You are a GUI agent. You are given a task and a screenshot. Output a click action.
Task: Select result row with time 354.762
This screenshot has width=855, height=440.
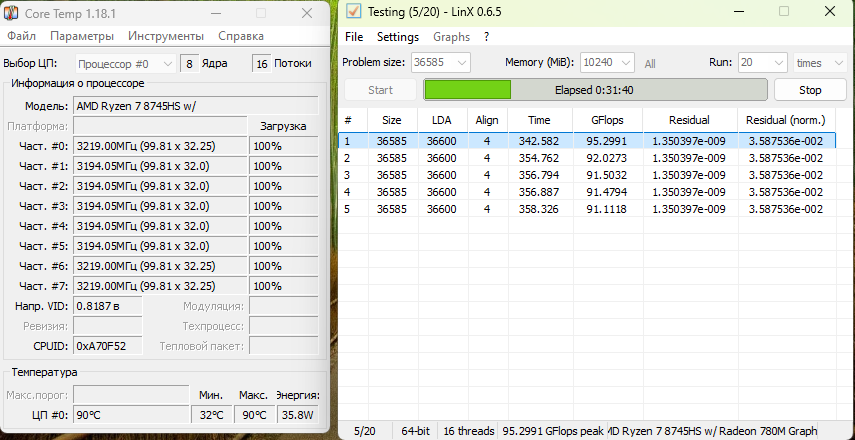(587, 158)
